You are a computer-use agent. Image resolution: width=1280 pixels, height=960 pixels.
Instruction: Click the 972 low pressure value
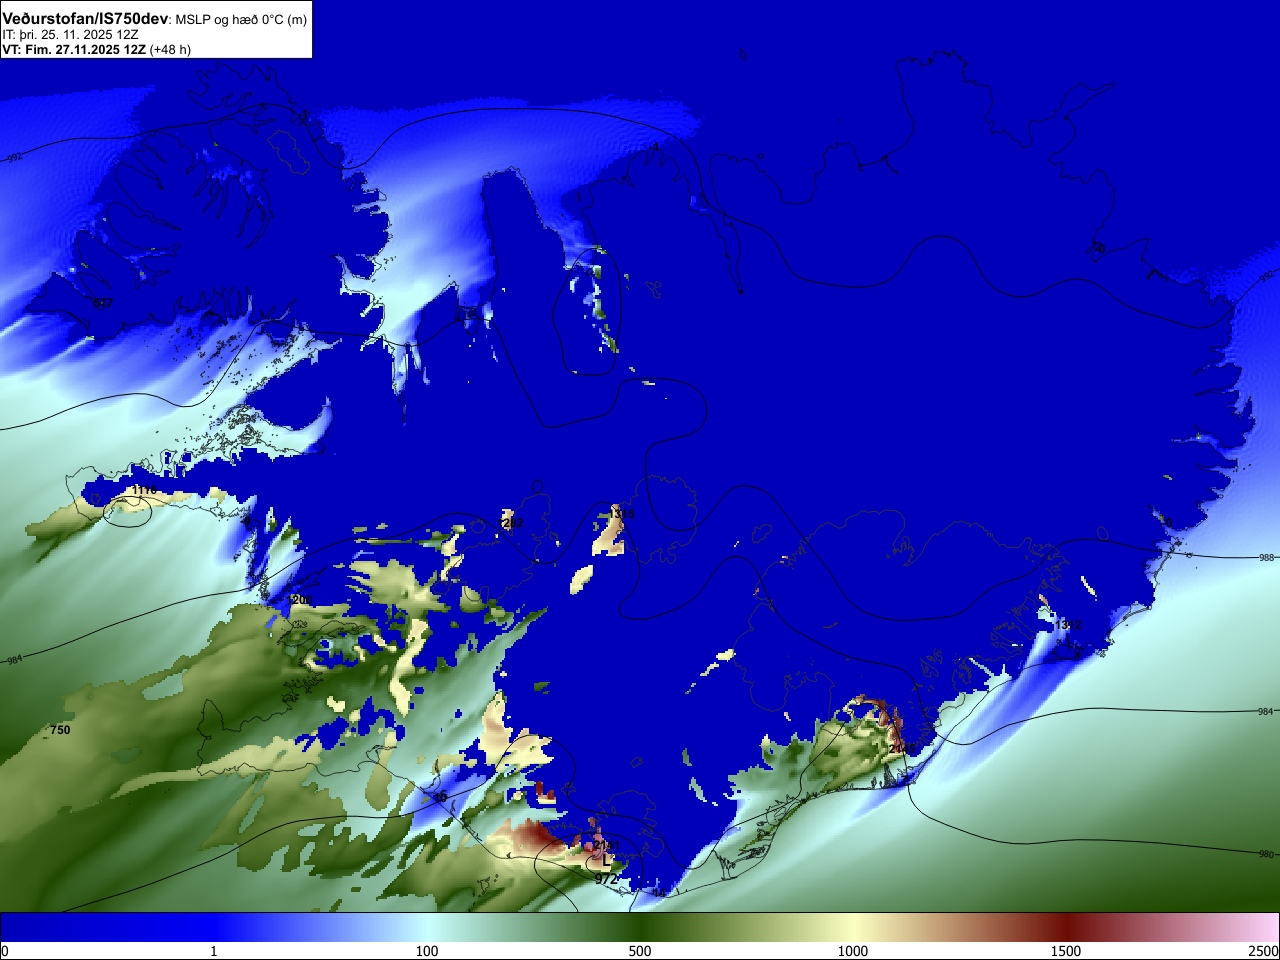606,880
